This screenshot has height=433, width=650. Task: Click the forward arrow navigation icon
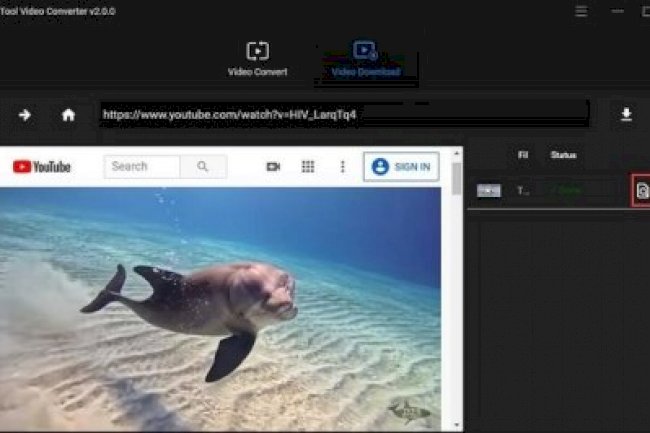coord(25,115)
